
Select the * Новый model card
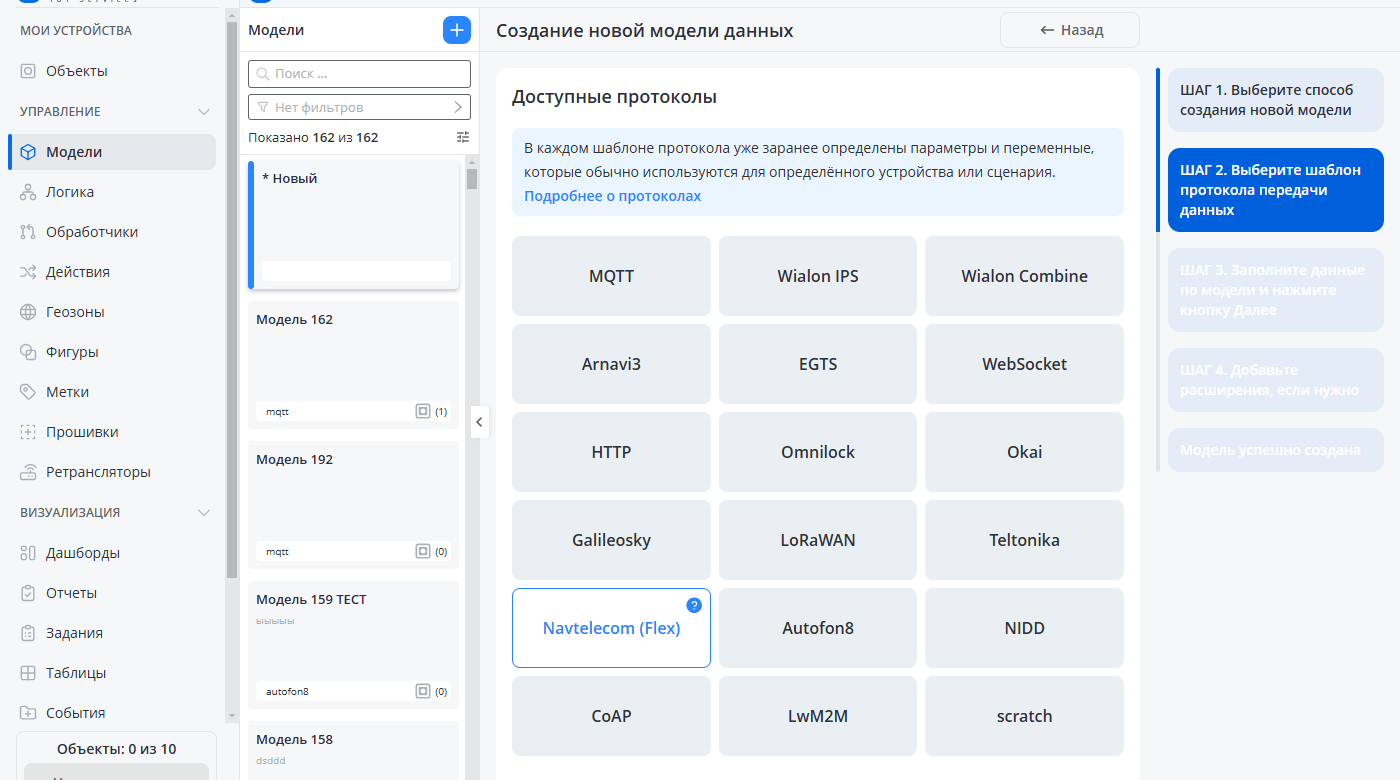pos(353,225)
